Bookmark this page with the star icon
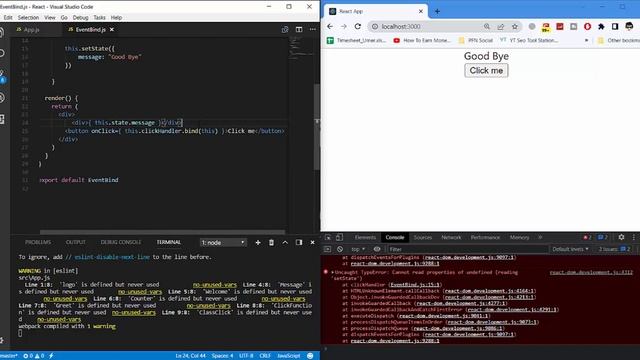640x360 pixels. [515, 27]
